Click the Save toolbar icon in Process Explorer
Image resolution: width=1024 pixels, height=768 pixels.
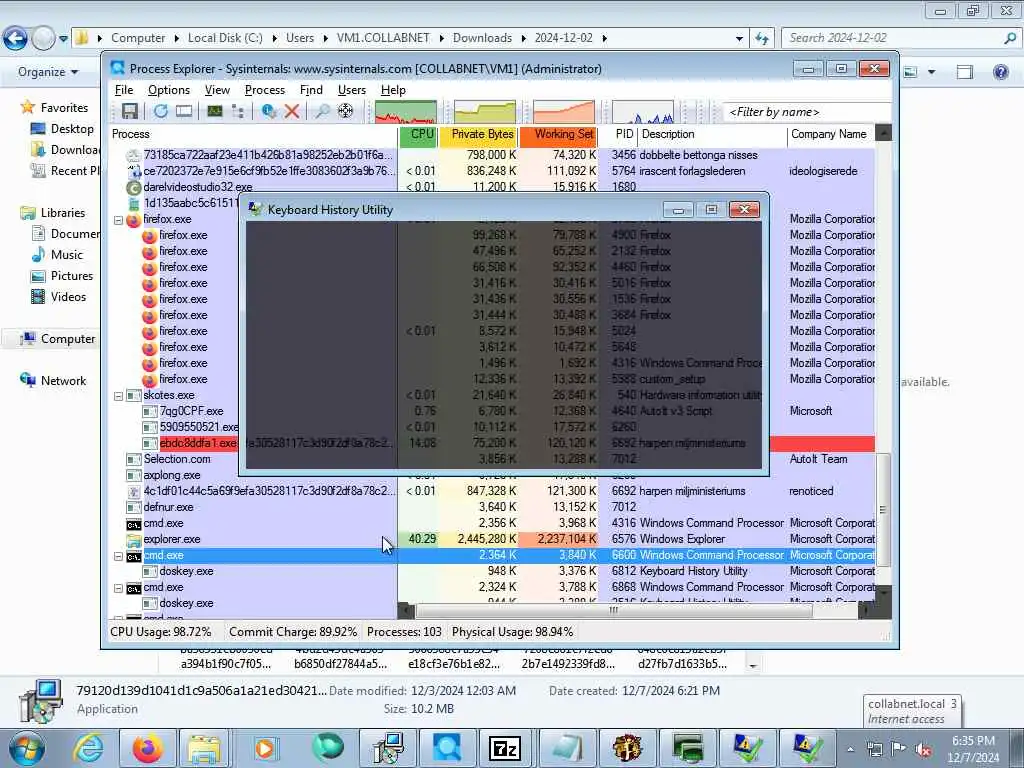point(129,112)
